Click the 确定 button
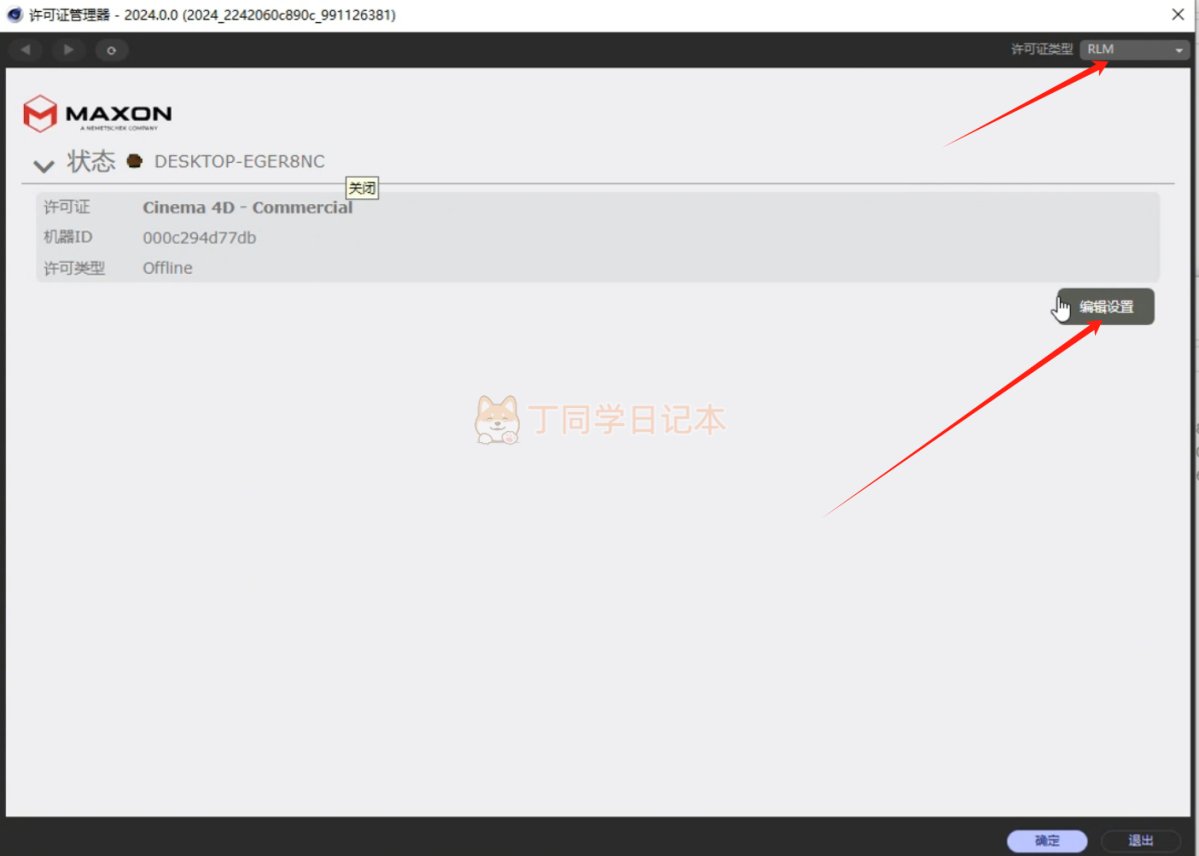The height and width of the screenshot is (856, 1199). coord(1047,841)
